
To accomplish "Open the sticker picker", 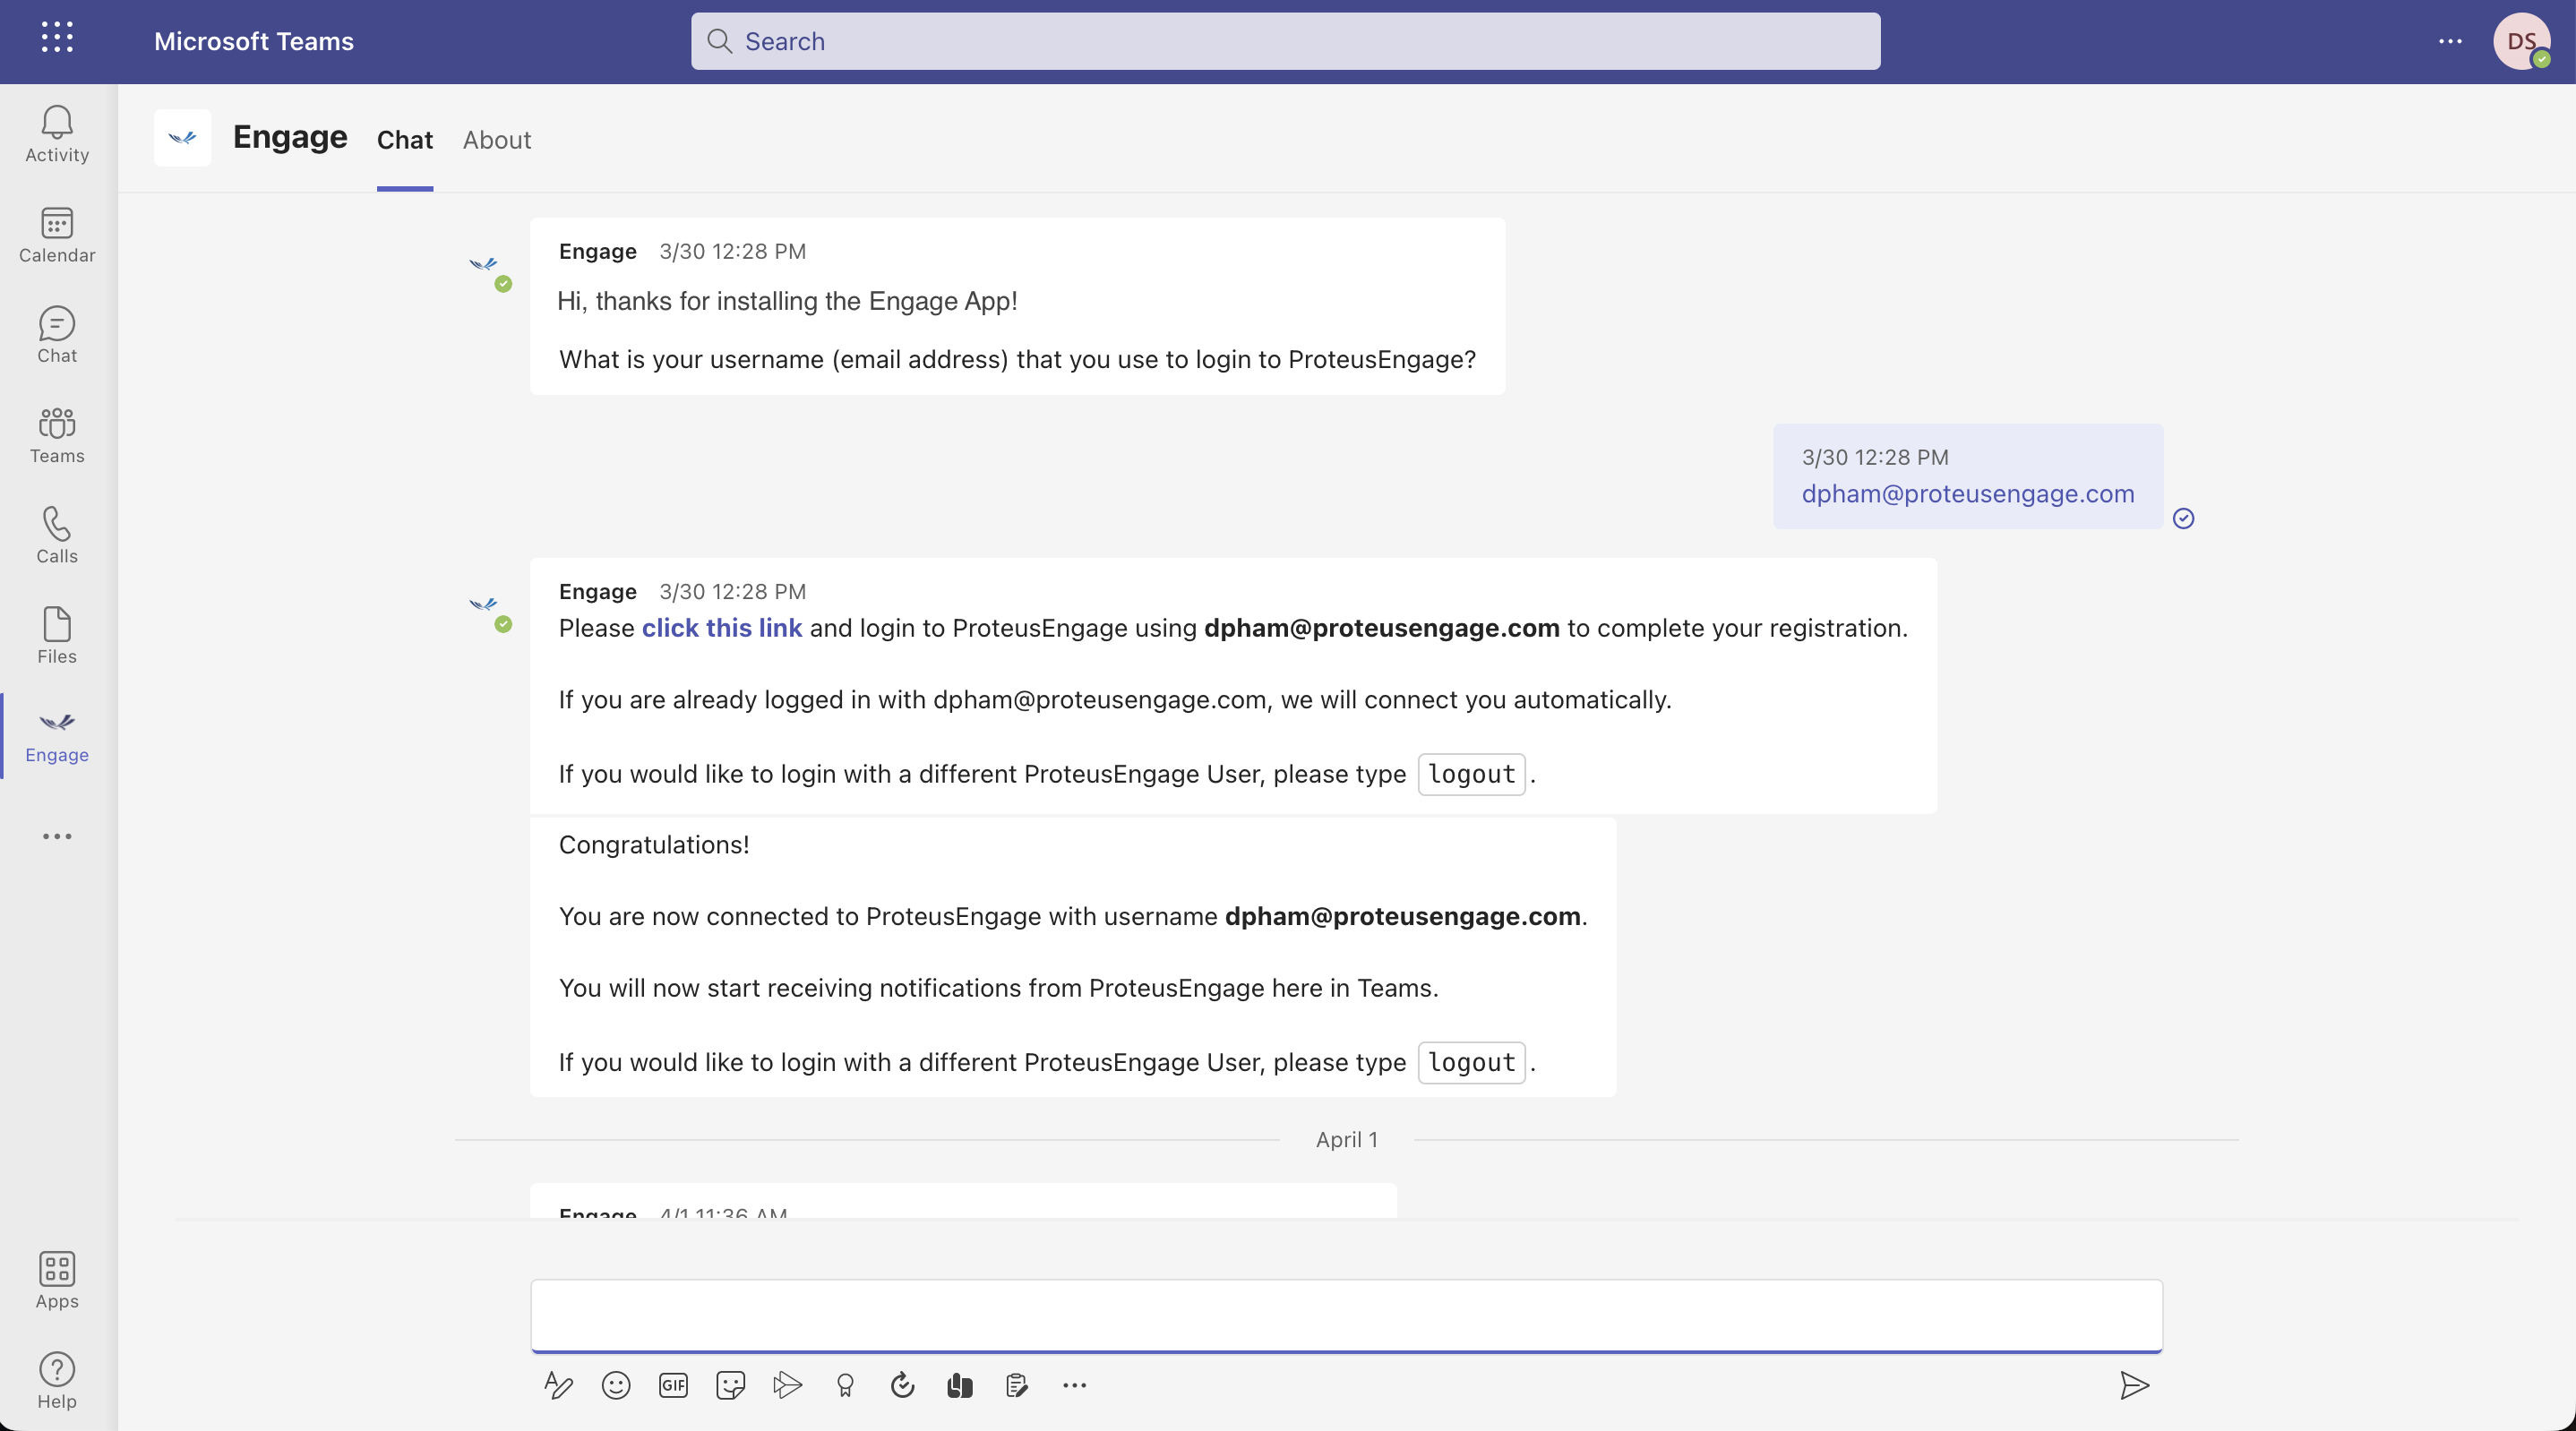I will point(731,1385).
